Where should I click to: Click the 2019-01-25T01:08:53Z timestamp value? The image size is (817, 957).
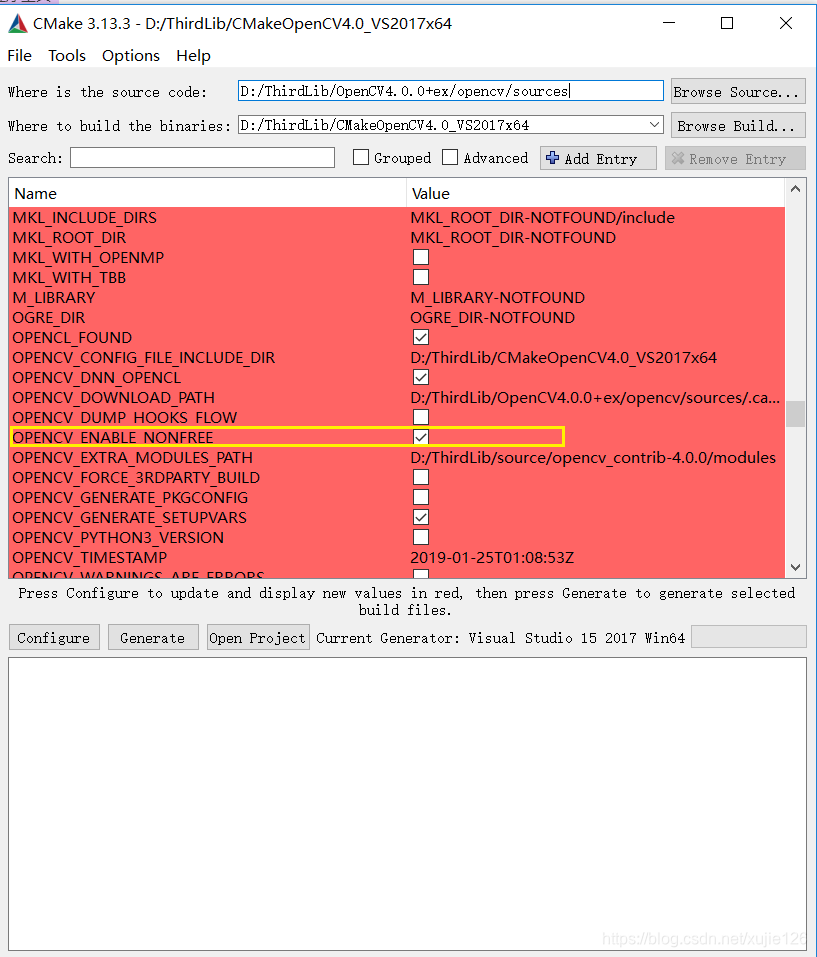point(492,557)
